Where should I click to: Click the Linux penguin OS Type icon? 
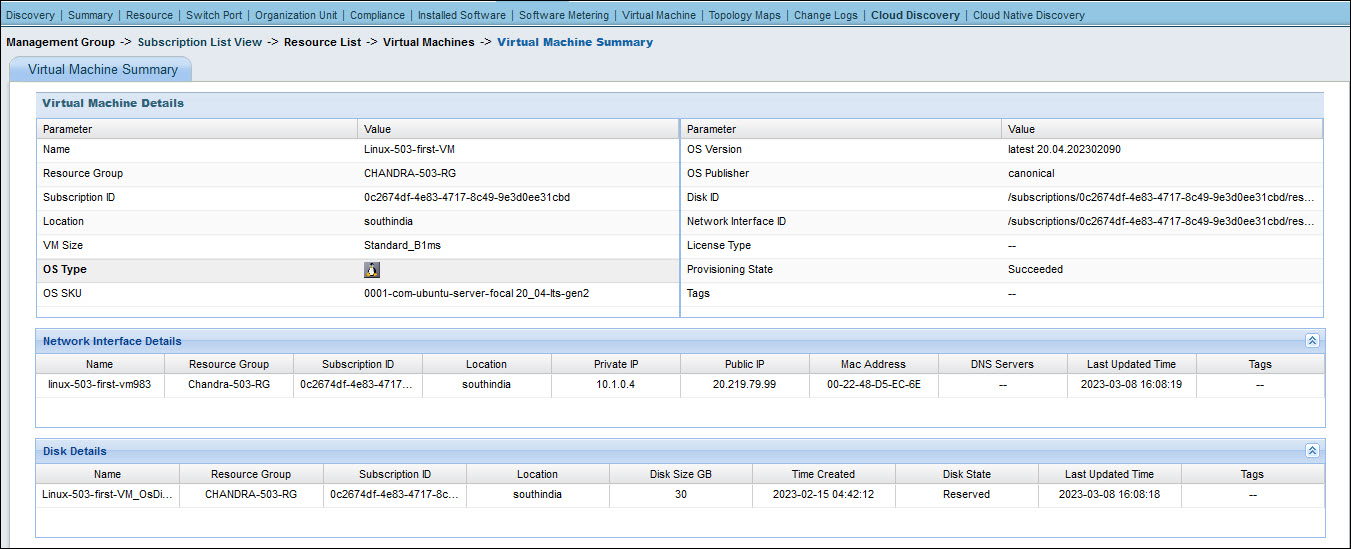pos(372,270)
